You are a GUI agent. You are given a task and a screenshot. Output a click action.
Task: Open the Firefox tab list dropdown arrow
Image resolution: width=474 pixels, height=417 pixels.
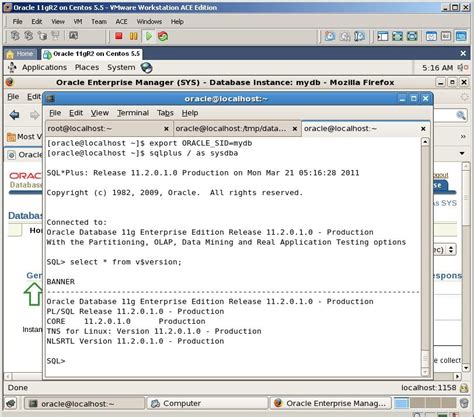[x=462, y=153]
